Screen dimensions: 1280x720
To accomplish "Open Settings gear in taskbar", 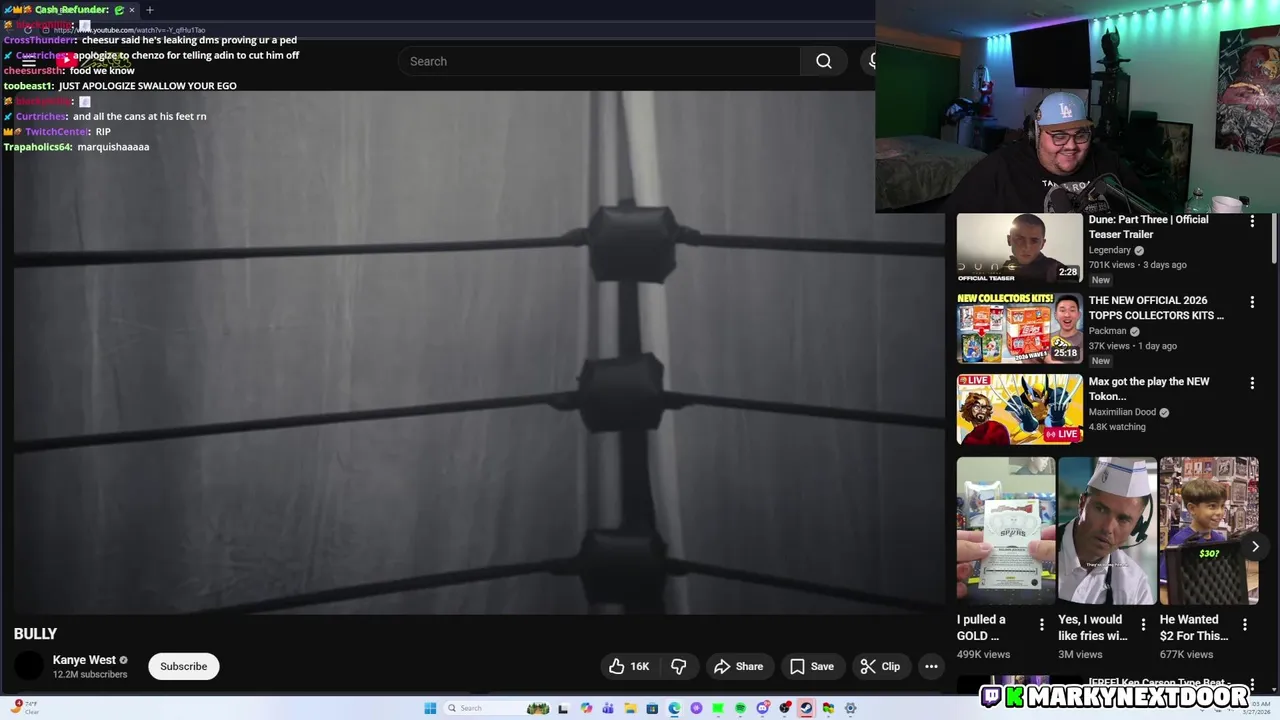I will (x=850, y=708).
